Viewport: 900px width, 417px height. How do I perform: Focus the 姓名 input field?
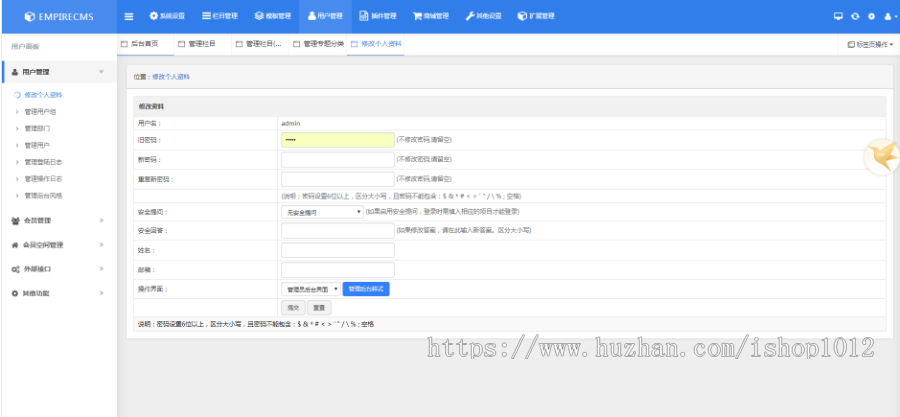coord(338,250)
